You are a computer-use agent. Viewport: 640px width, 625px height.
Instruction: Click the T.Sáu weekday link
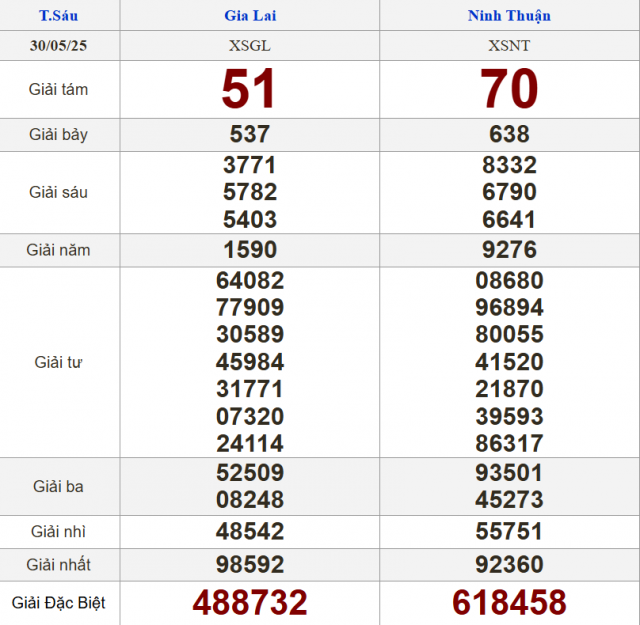click(x=58, y=16)
